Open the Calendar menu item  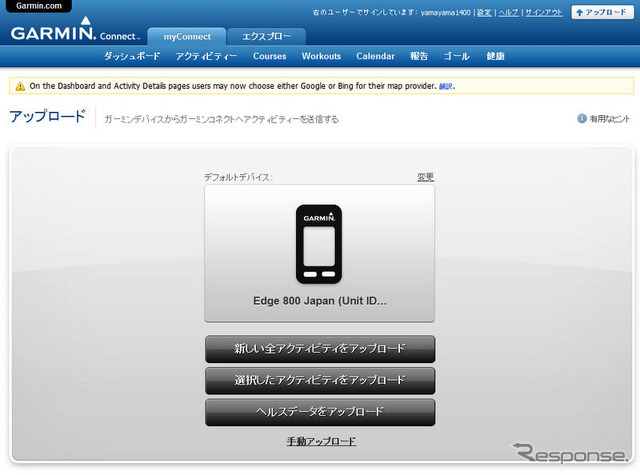click(x=376, y=56)
